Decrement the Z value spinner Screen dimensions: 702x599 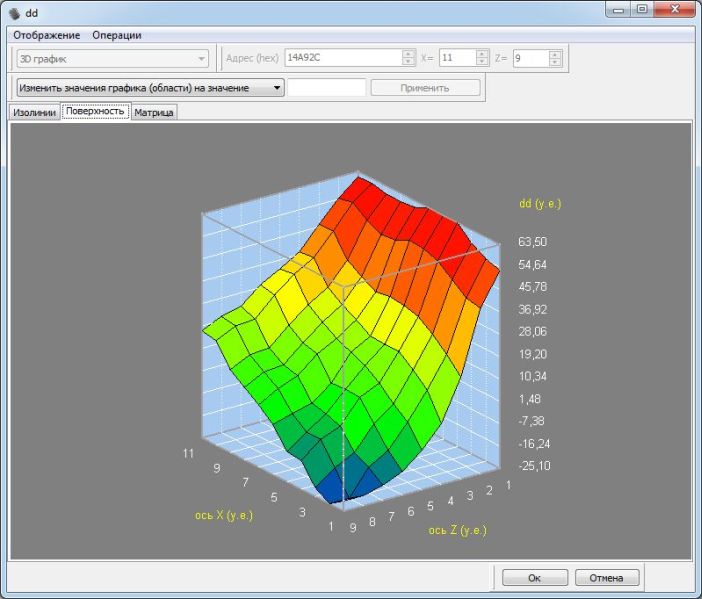(555, 63)
